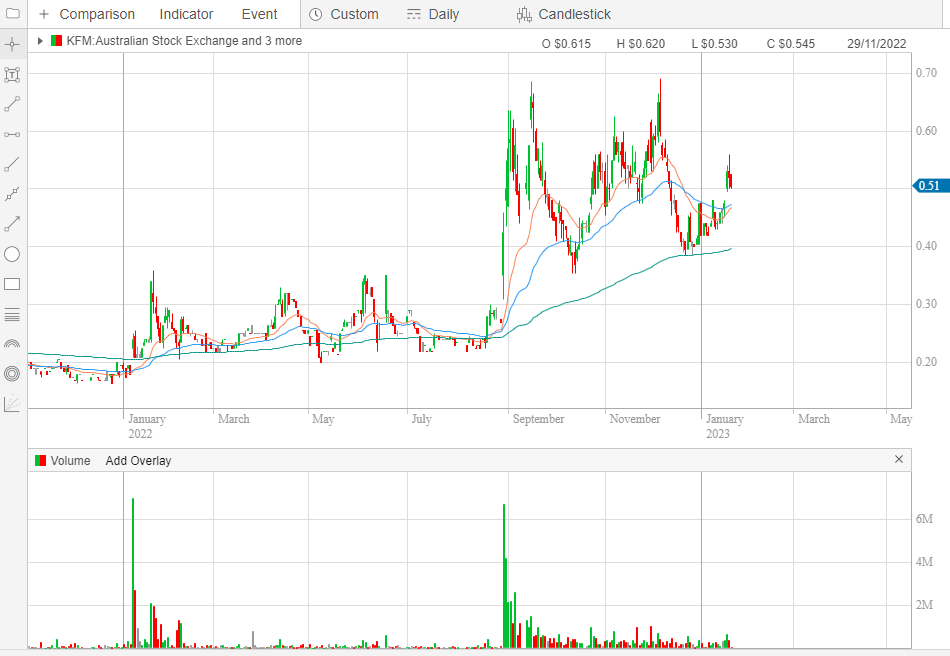Screen dimensions: 950x656
Task: Open the folder icon in top-left corner
Action: pyautogui.click(x=12, y=13)
